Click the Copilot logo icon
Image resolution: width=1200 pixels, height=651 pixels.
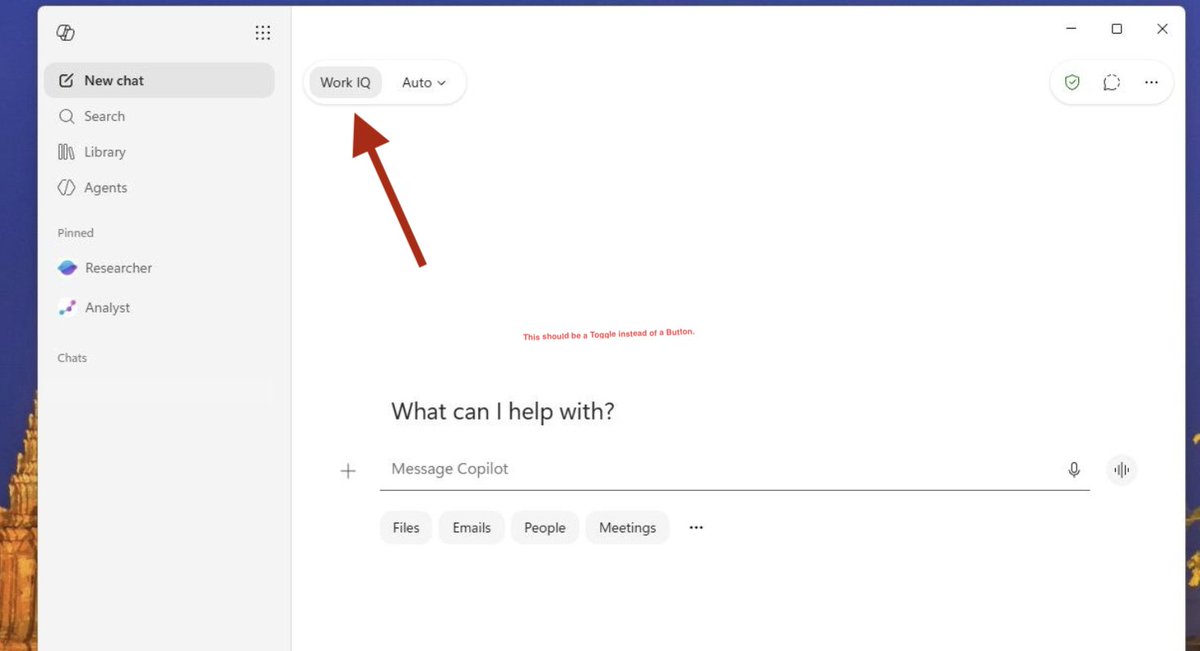(x=66, y=33)
